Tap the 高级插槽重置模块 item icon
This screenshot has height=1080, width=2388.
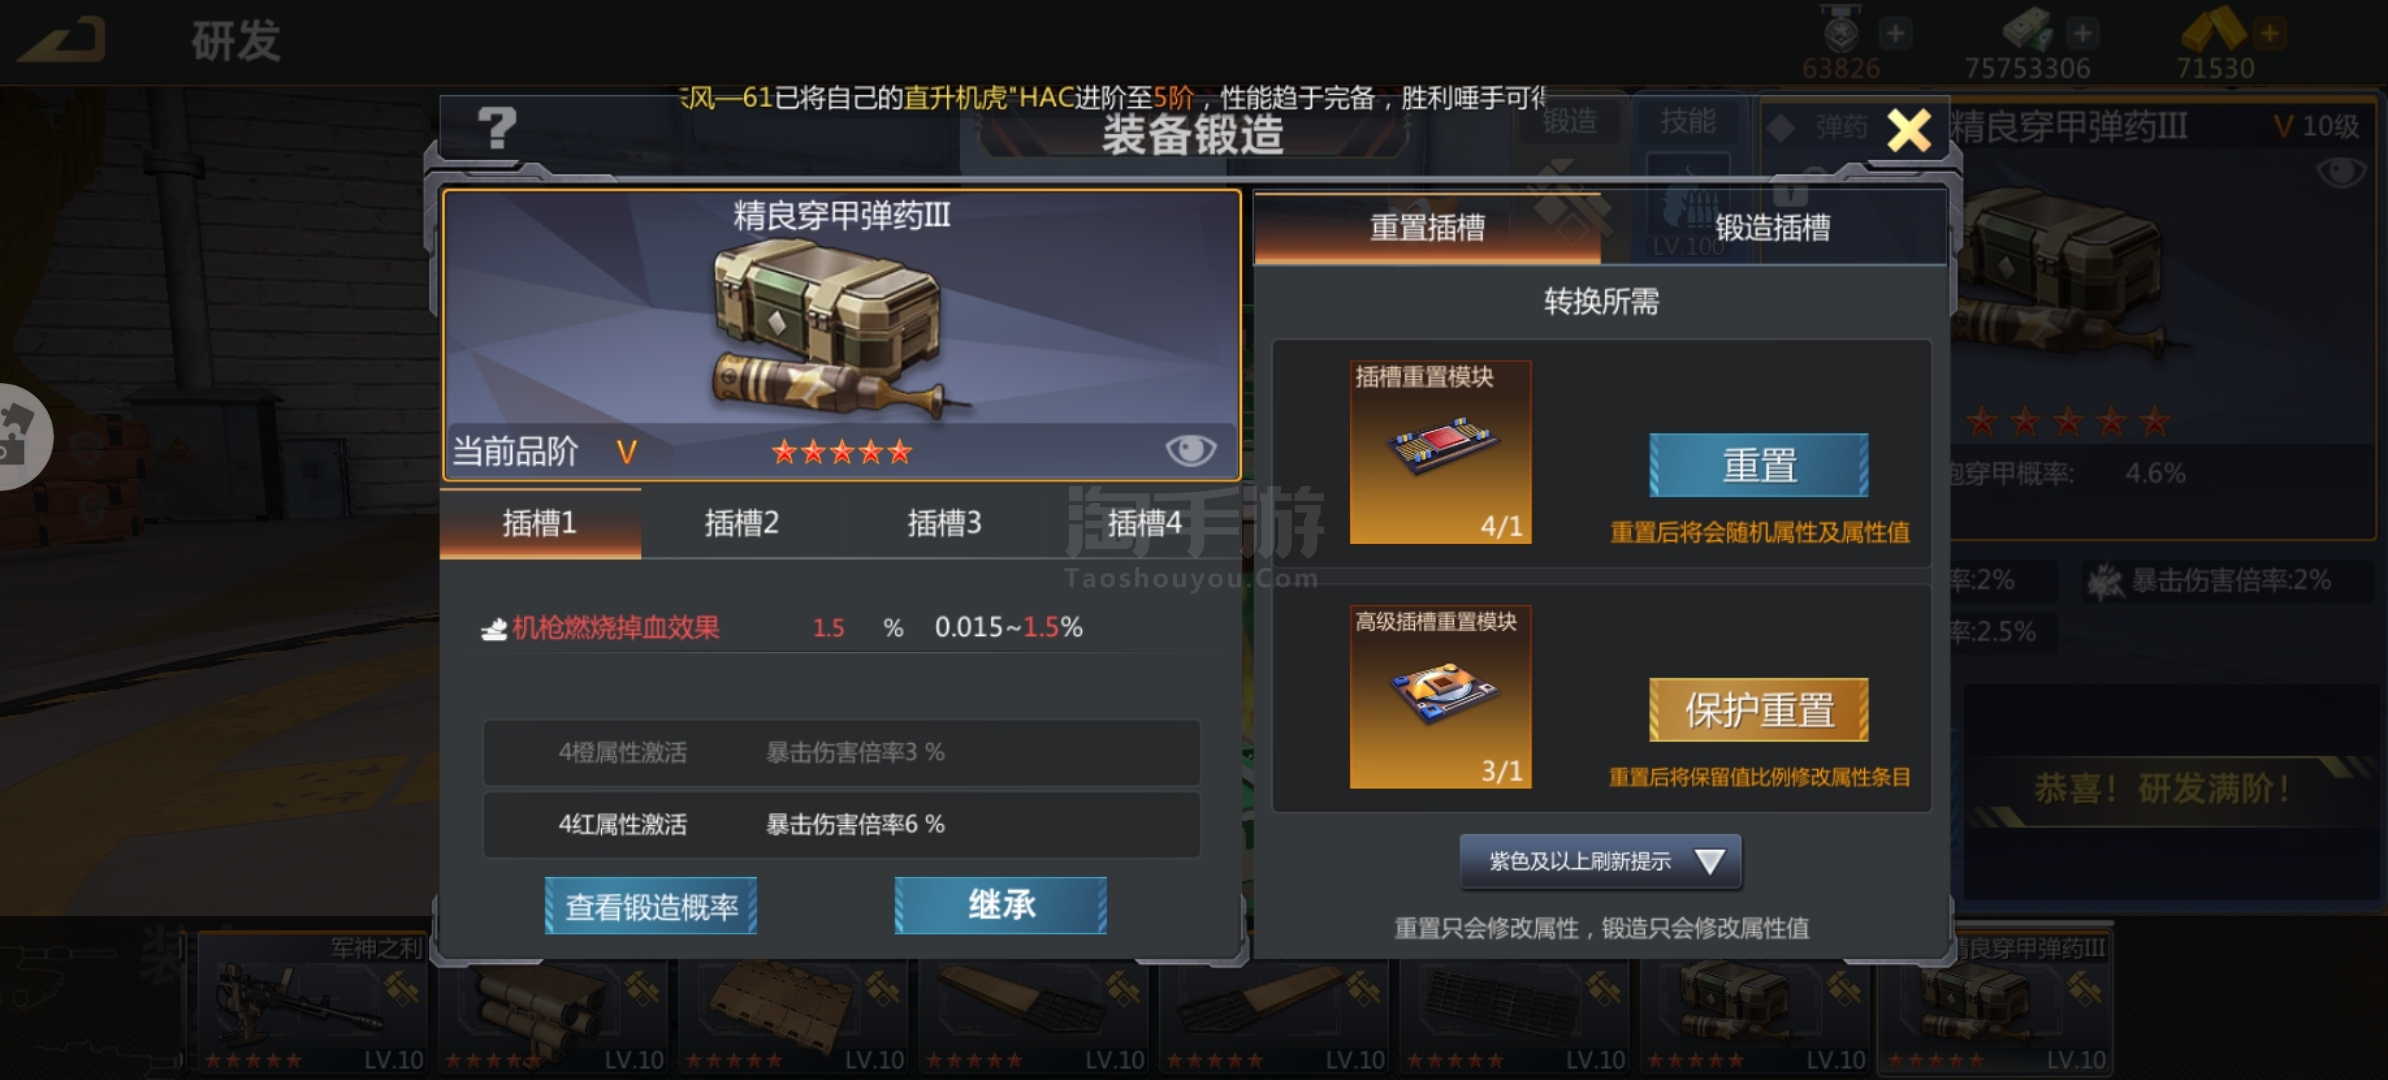point(1440,697)
